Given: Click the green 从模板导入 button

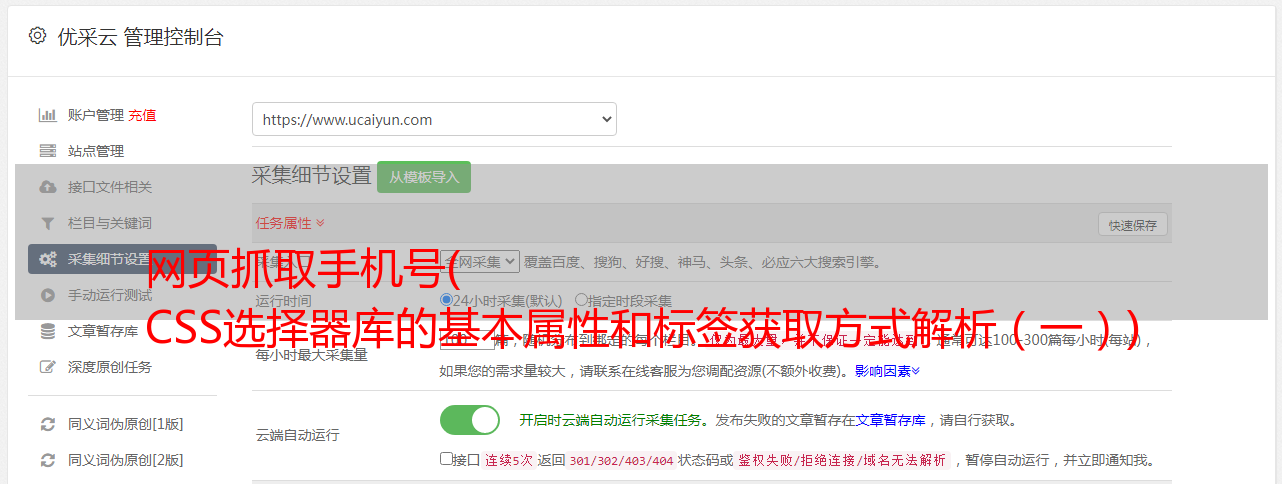Looking at the screenshot, I should point(424,177).
